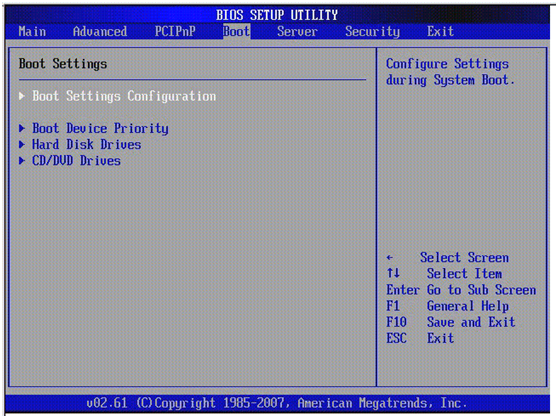Expand the CD/DVD Drives arrow
558x418 pixels.
pyautogui.click(x=22, y=161)
